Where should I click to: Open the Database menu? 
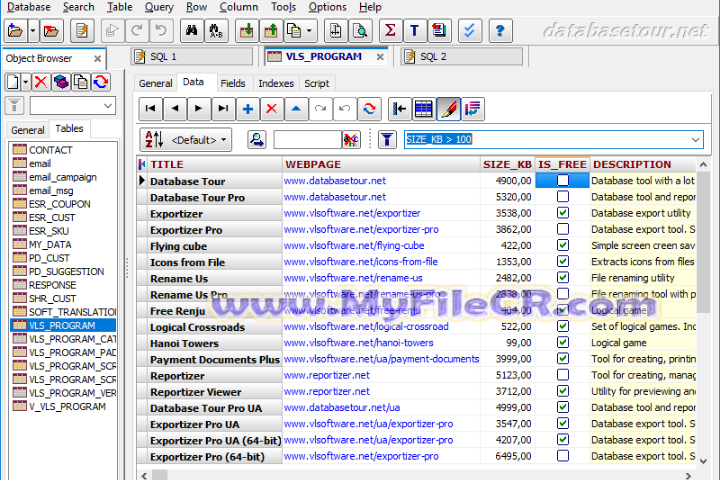[x=28, y=7]
